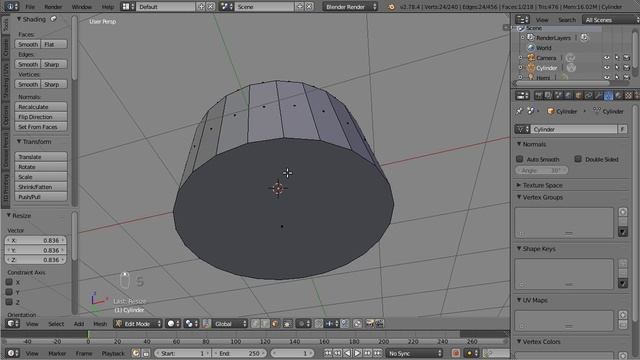The width and height of the screenshot is (640, 360).
Task: Click the OpenGL render image icon
Action: tap(369, 324)
